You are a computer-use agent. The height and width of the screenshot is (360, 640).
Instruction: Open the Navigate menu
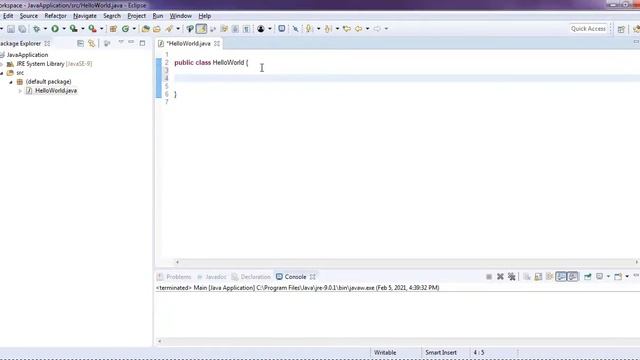[85, 16]
